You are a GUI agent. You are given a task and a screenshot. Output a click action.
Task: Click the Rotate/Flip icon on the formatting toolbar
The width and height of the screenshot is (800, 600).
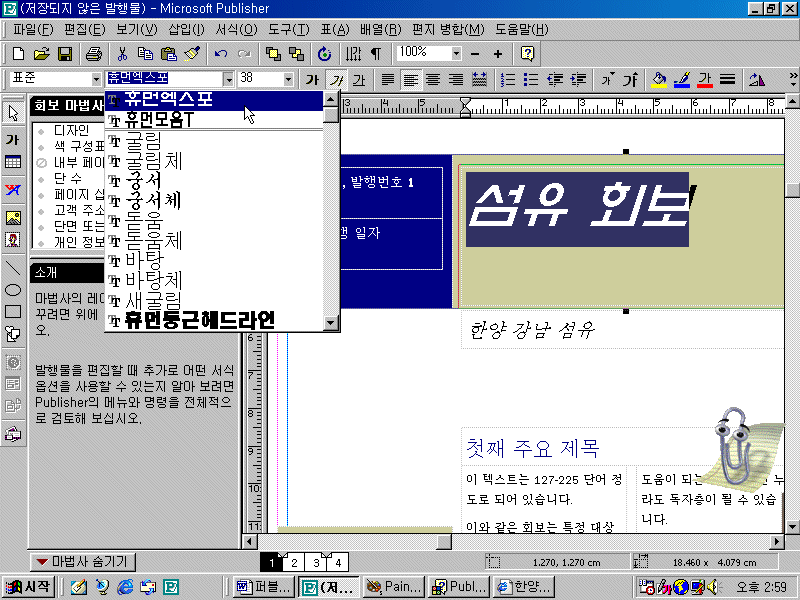tap(757, 80)
